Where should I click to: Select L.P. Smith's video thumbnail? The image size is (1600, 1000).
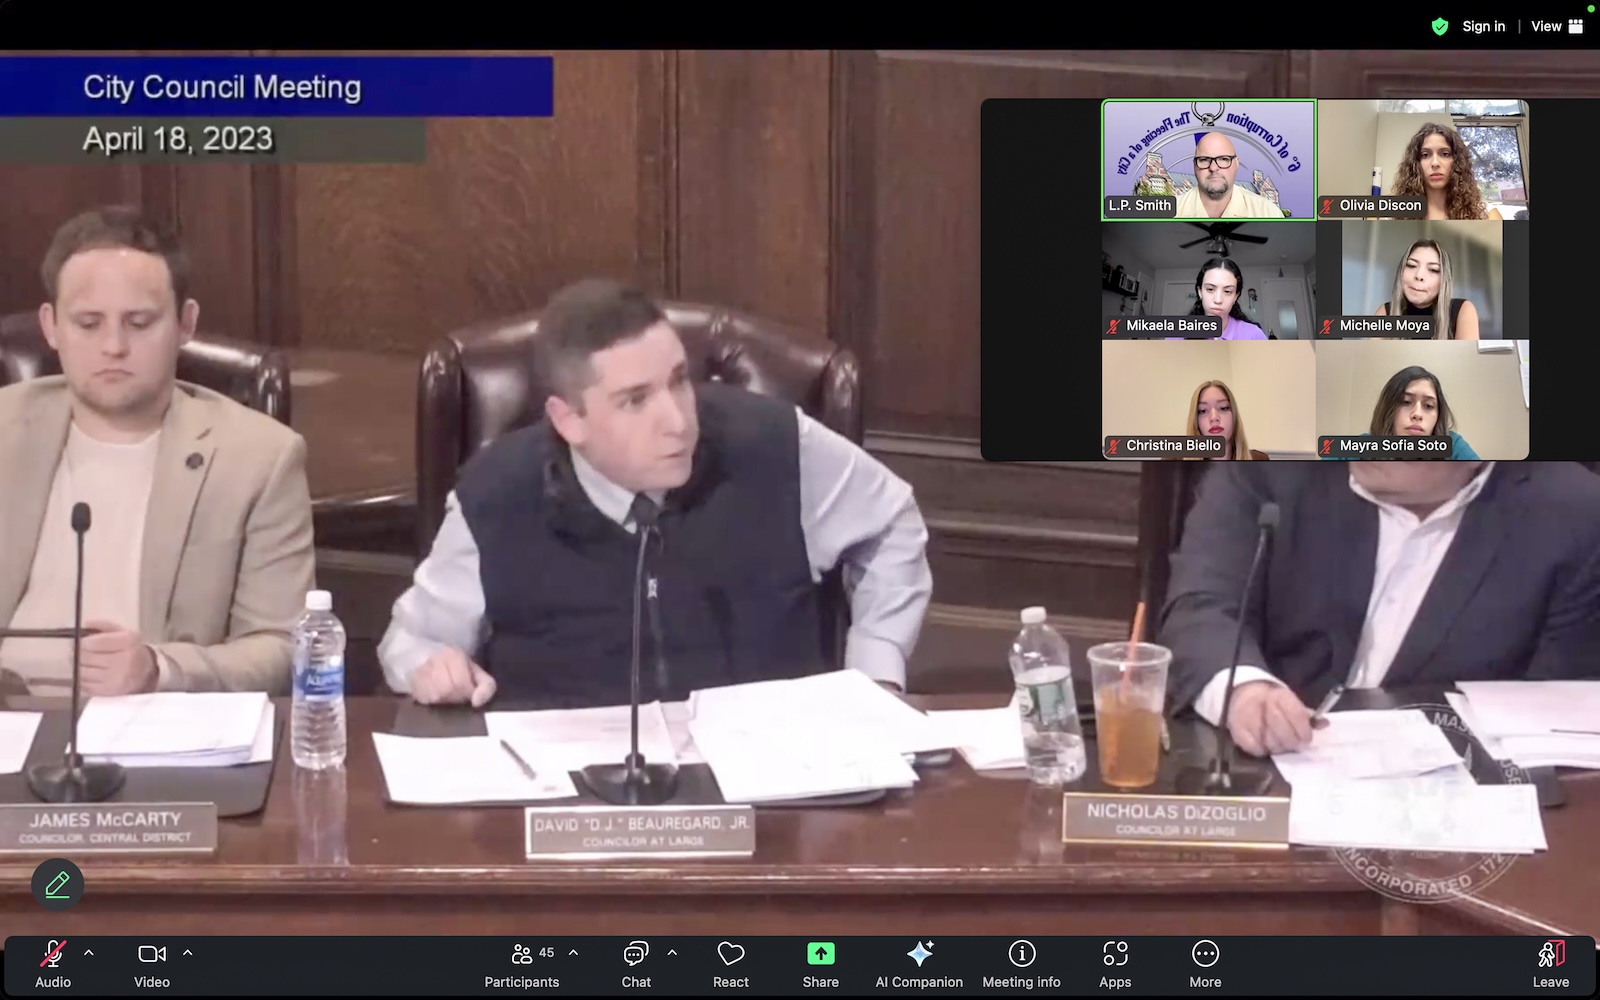tap(1208, 160)
